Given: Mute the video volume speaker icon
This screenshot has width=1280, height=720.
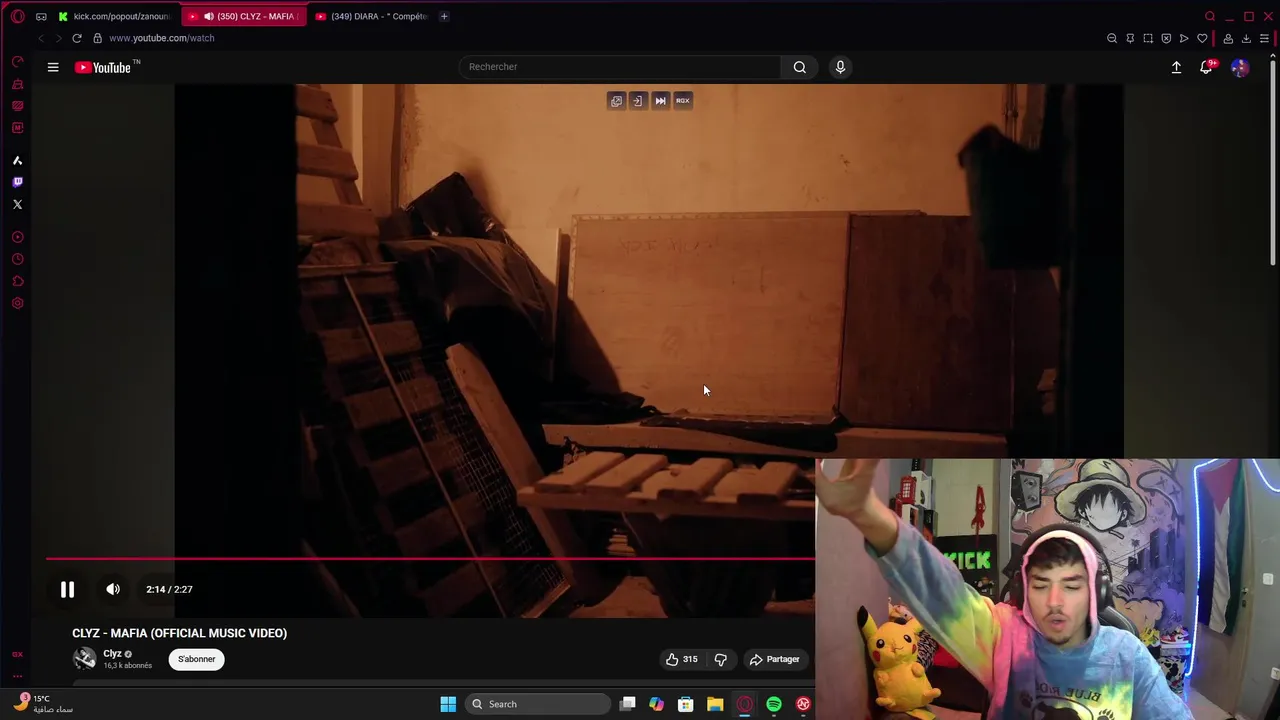Looking at the screenshot, I should (113, 590).
